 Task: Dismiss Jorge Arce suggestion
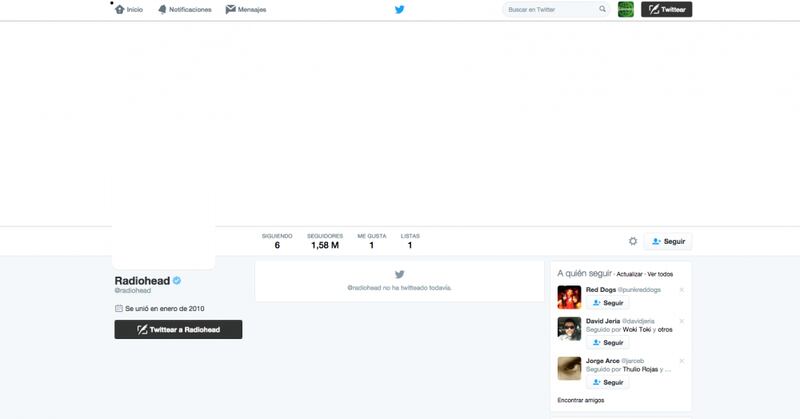coord(682,361)
